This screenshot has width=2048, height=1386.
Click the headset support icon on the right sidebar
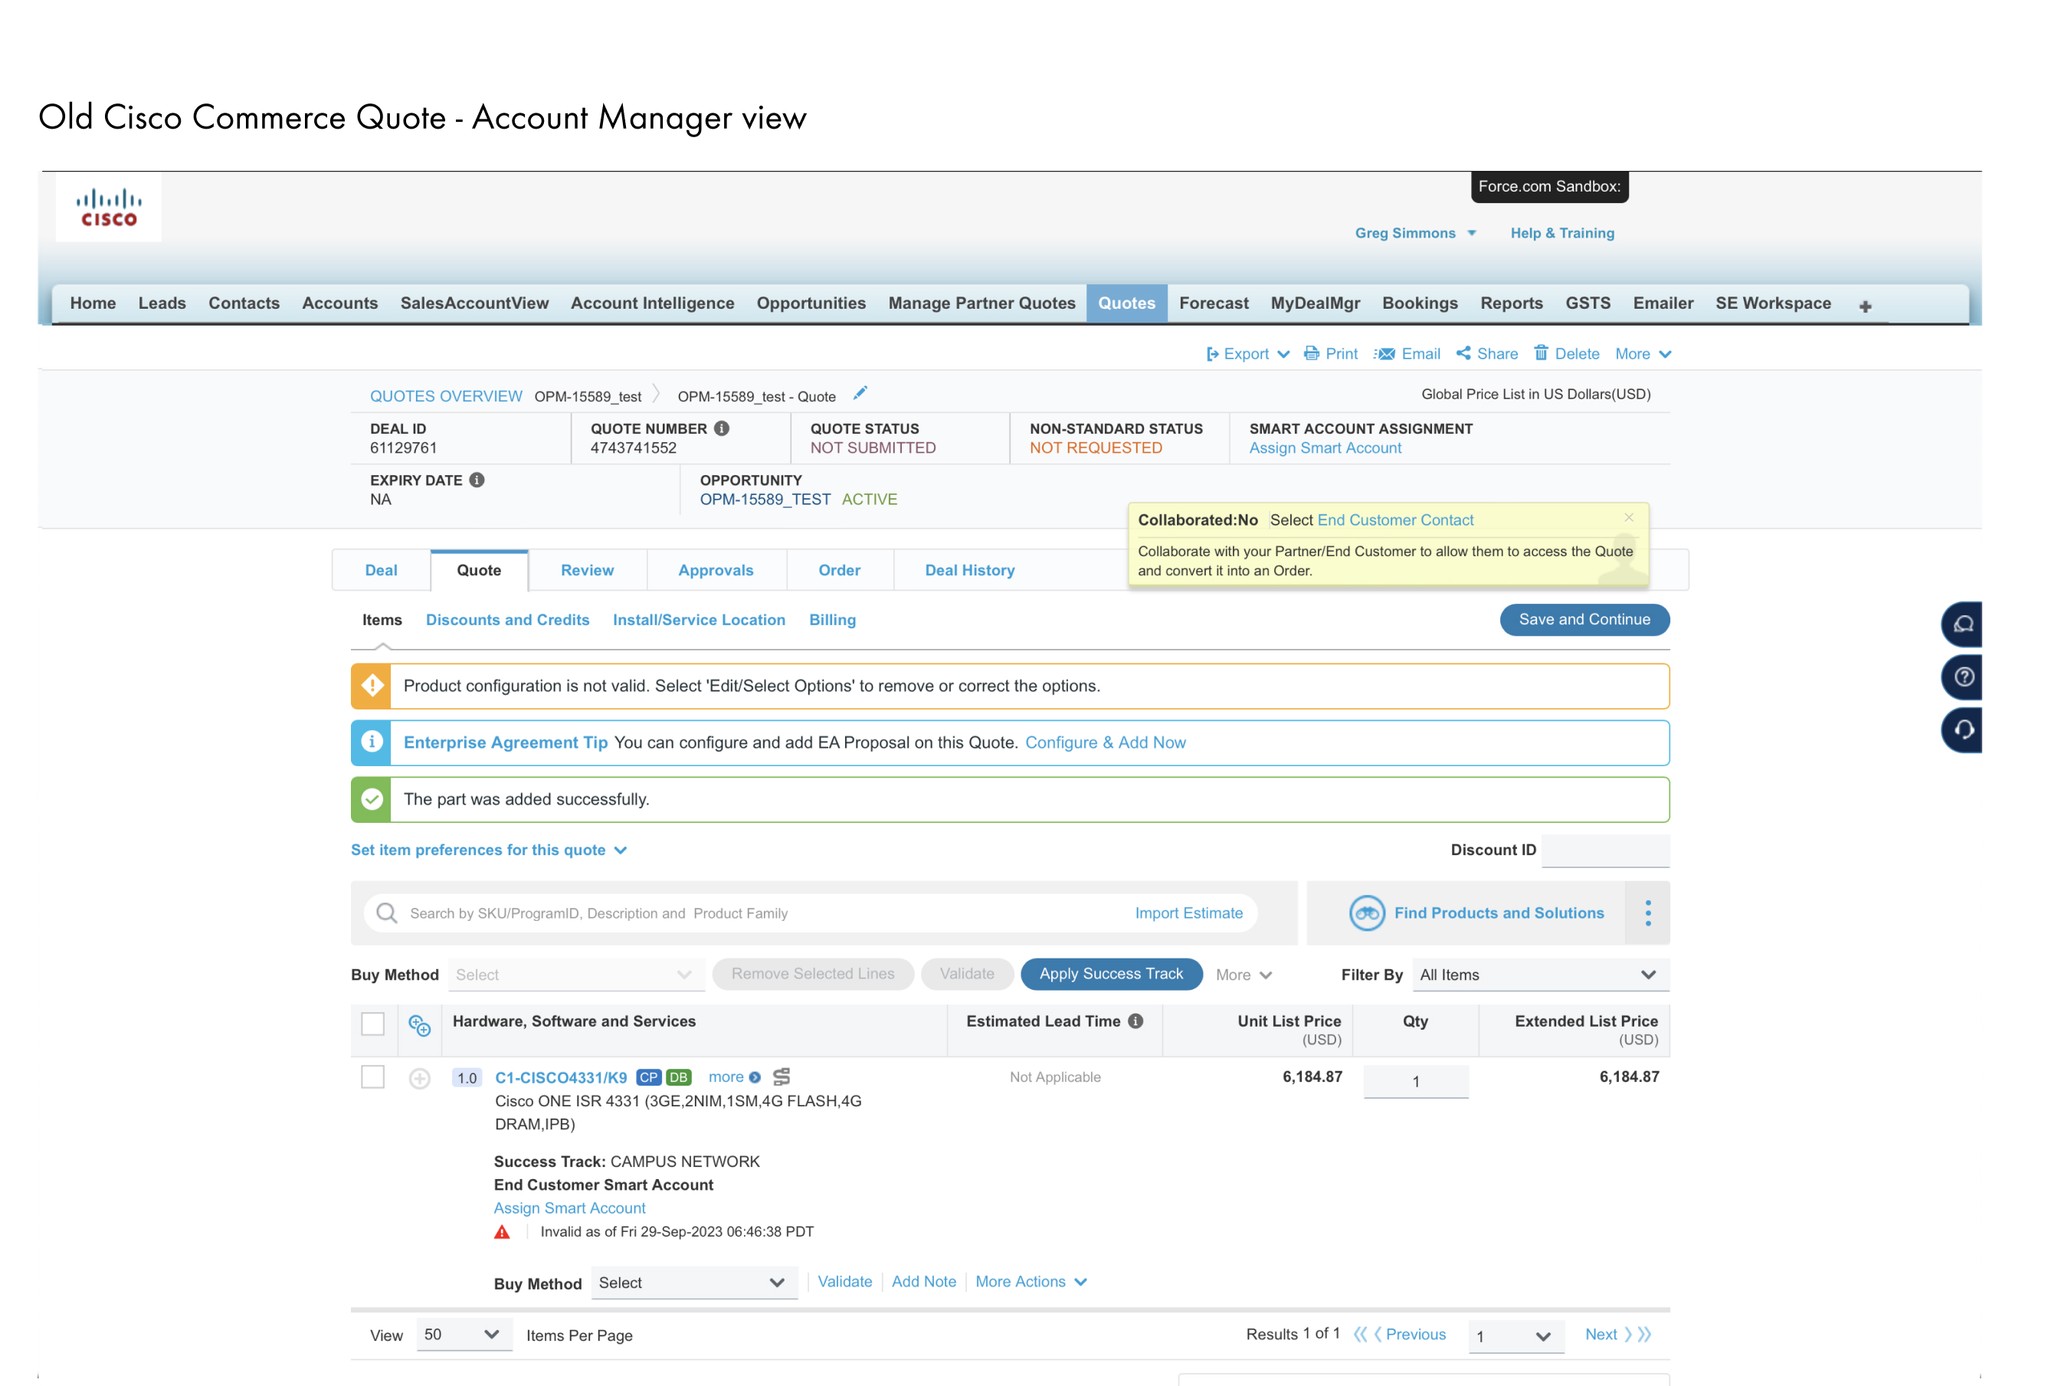(x=1962, y=729)
